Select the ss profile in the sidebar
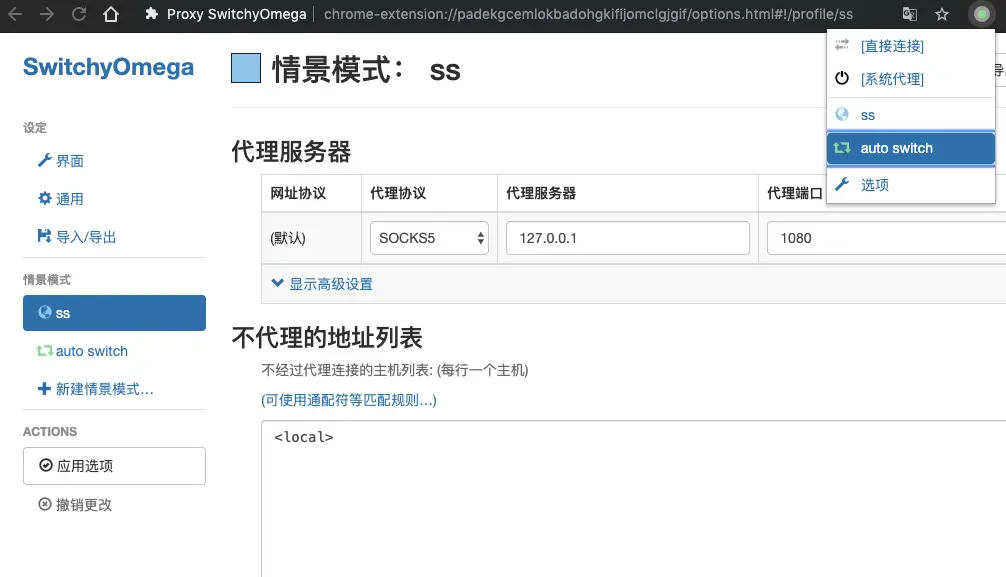Screen dimensions: 1006x577 tap(114, 313)
